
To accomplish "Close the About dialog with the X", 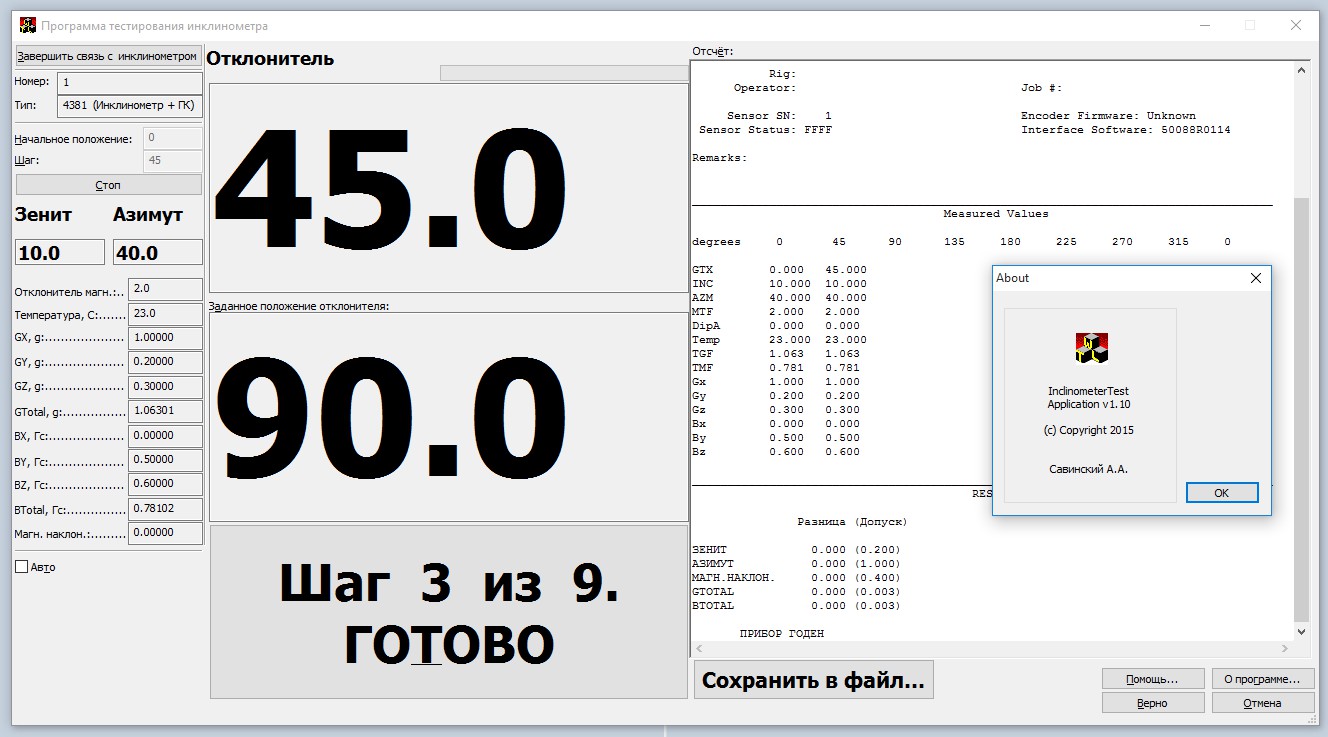I will click(x=1256, y=278).
